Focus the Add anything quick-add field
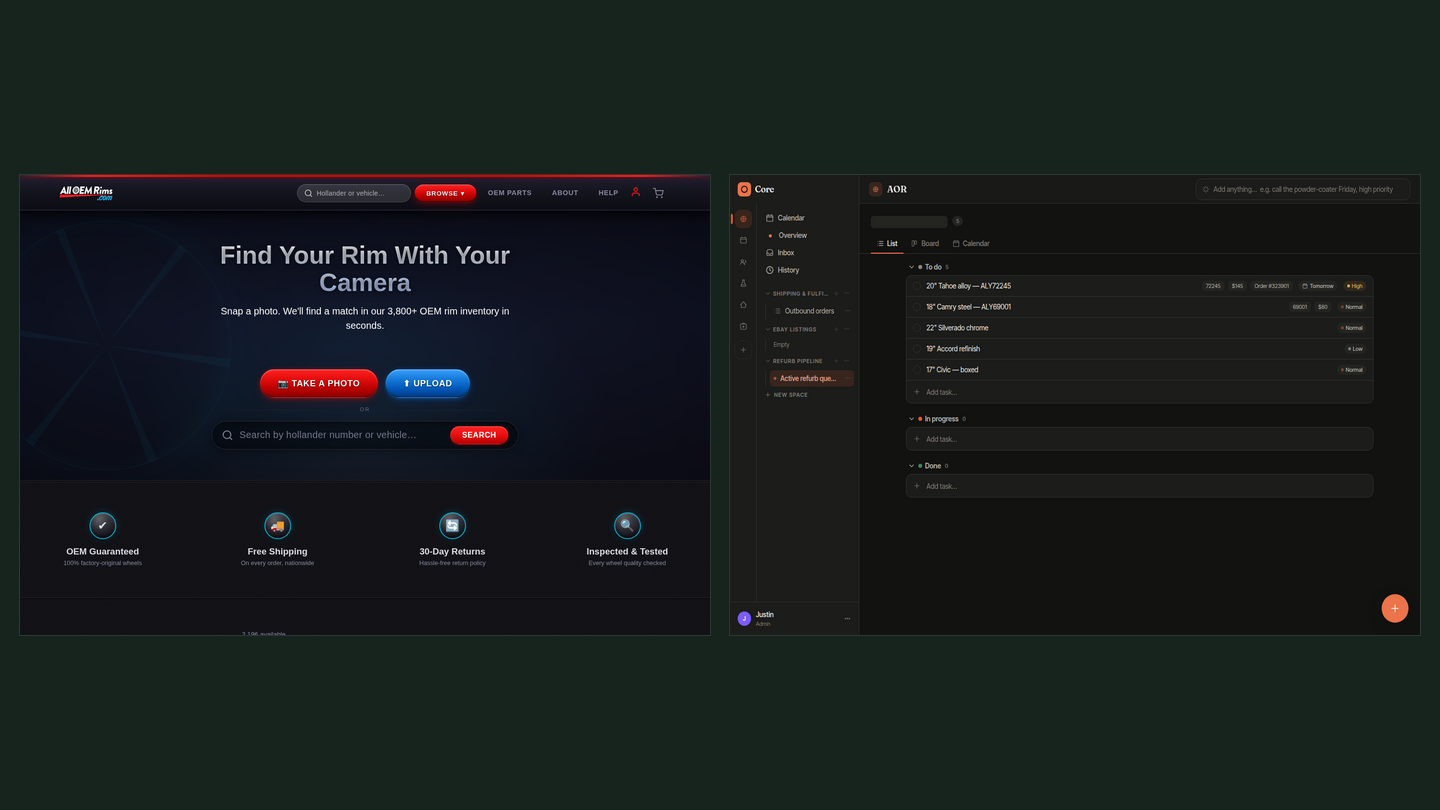 1303,189
